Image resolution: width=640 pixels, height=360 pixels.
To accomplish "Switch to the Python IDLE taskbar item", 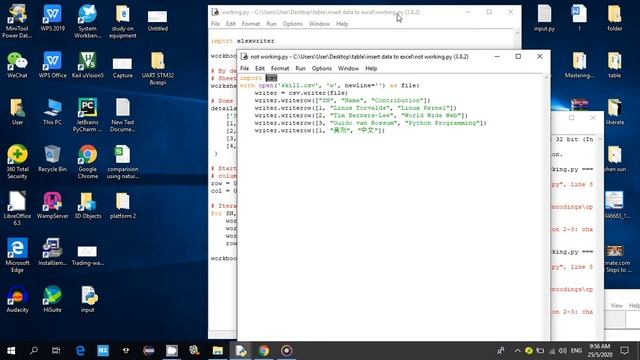I will pos(241,351).
